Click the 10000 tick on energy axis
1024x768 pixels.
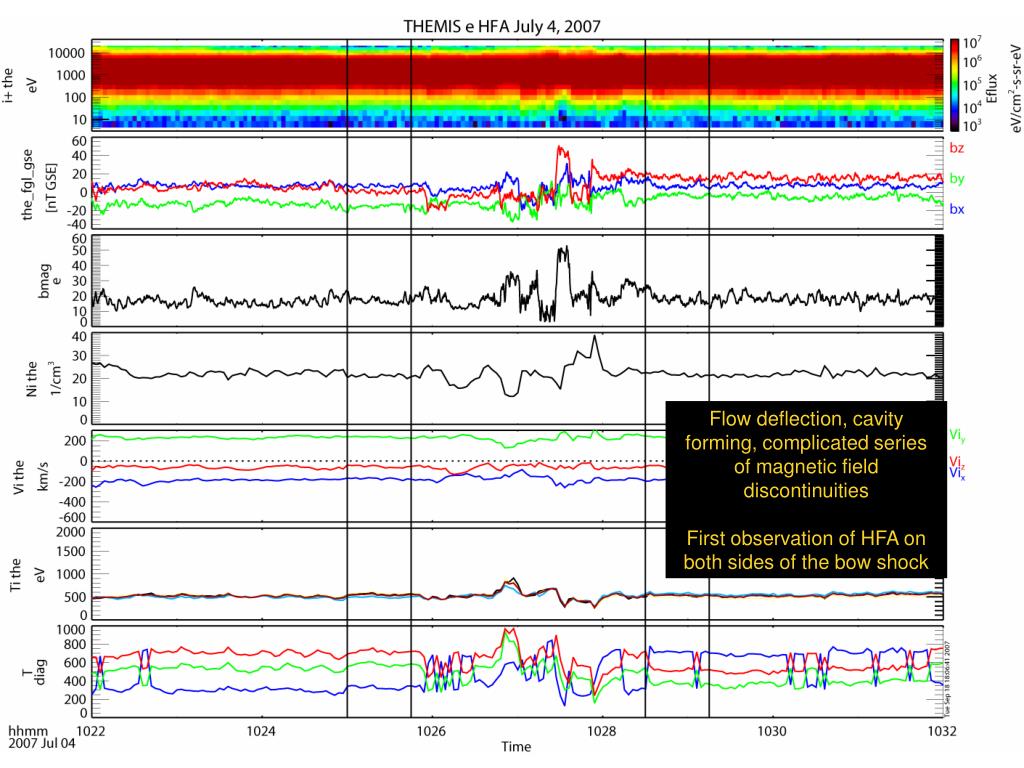pyautogui.click(x=66, y=54)
